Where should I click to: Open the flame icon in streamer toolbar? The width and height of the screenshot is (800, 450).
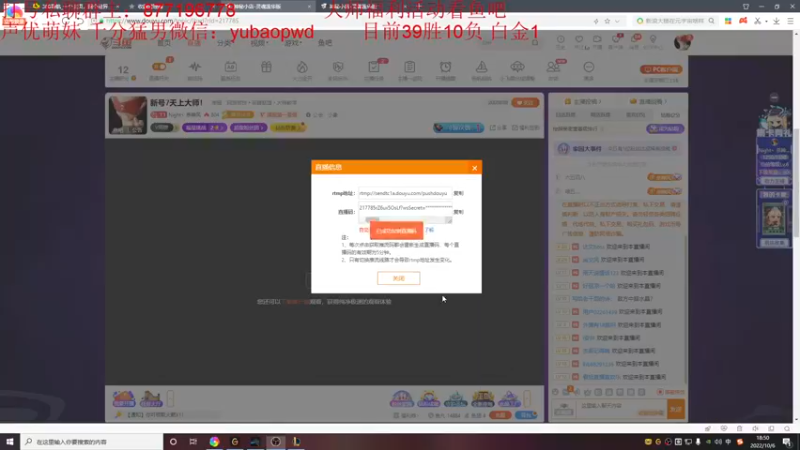point(302,67)
